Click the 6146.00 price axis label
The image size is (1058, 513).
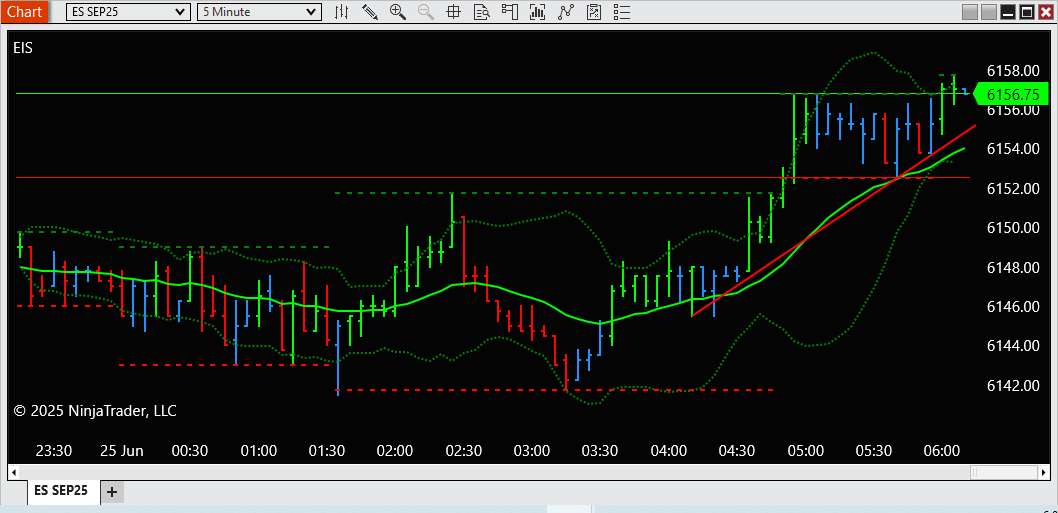point(1012,307)
